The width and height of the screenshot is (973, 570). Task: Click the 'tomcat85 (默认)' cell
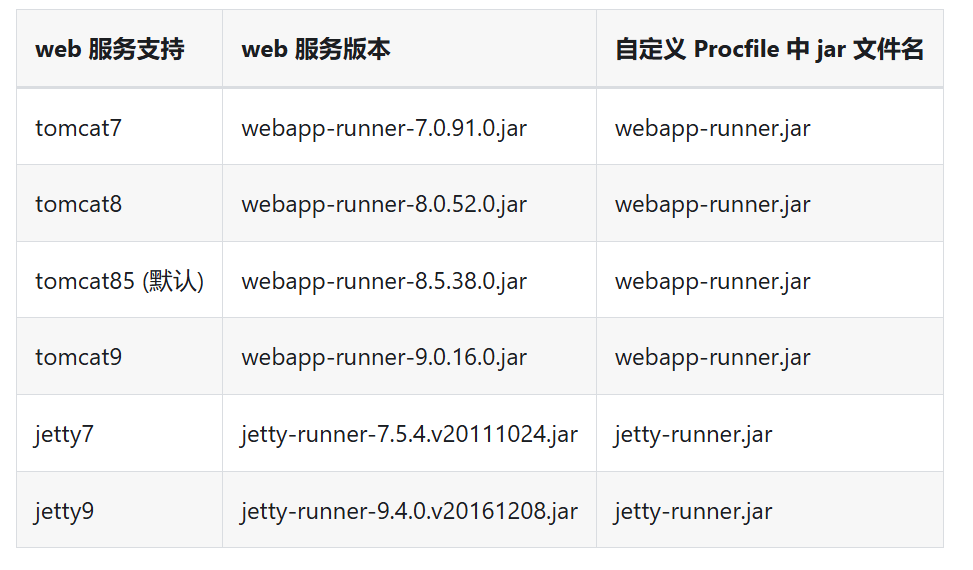(119, 280)
